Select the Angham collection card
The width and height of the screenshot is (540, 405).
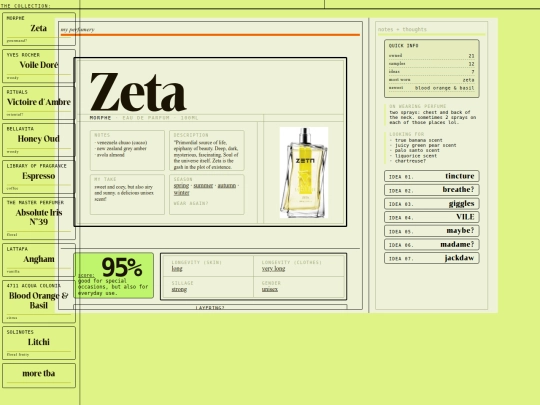(x=39, y=260)
